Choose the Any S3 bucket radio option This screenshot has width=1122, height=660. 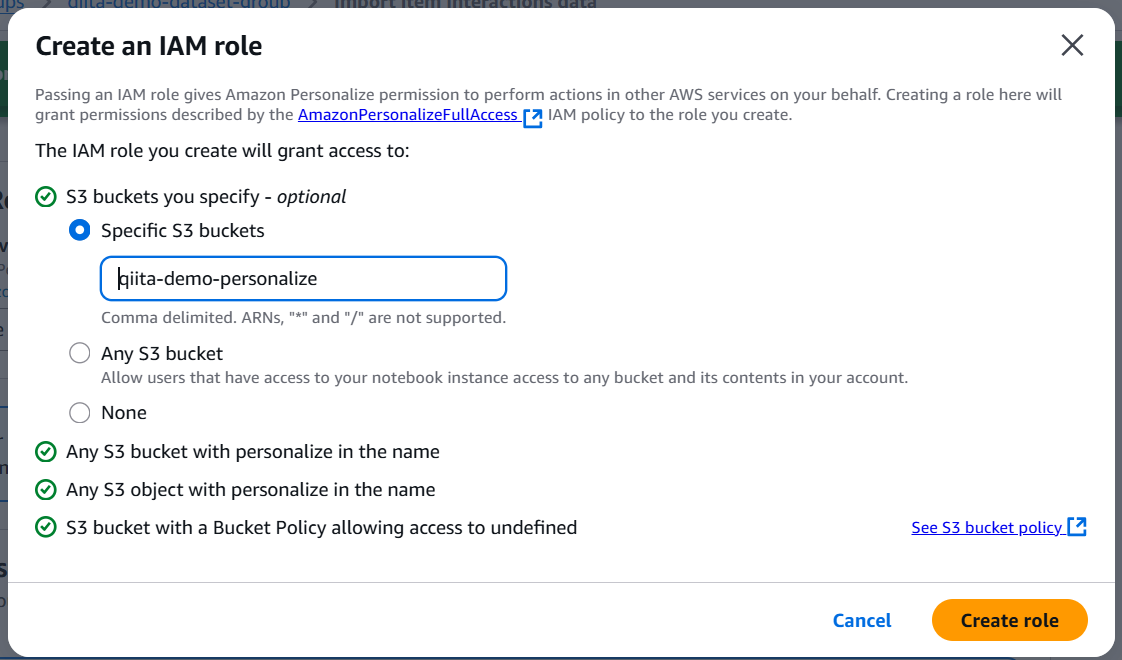(x=80, y=354)
